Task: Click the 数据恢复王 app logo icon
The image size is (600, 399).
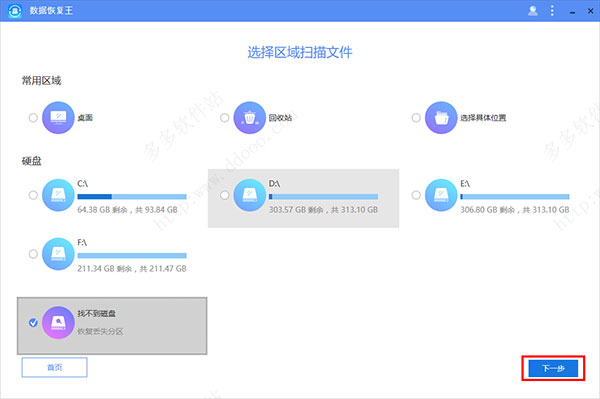Action: tap(15, 11)
